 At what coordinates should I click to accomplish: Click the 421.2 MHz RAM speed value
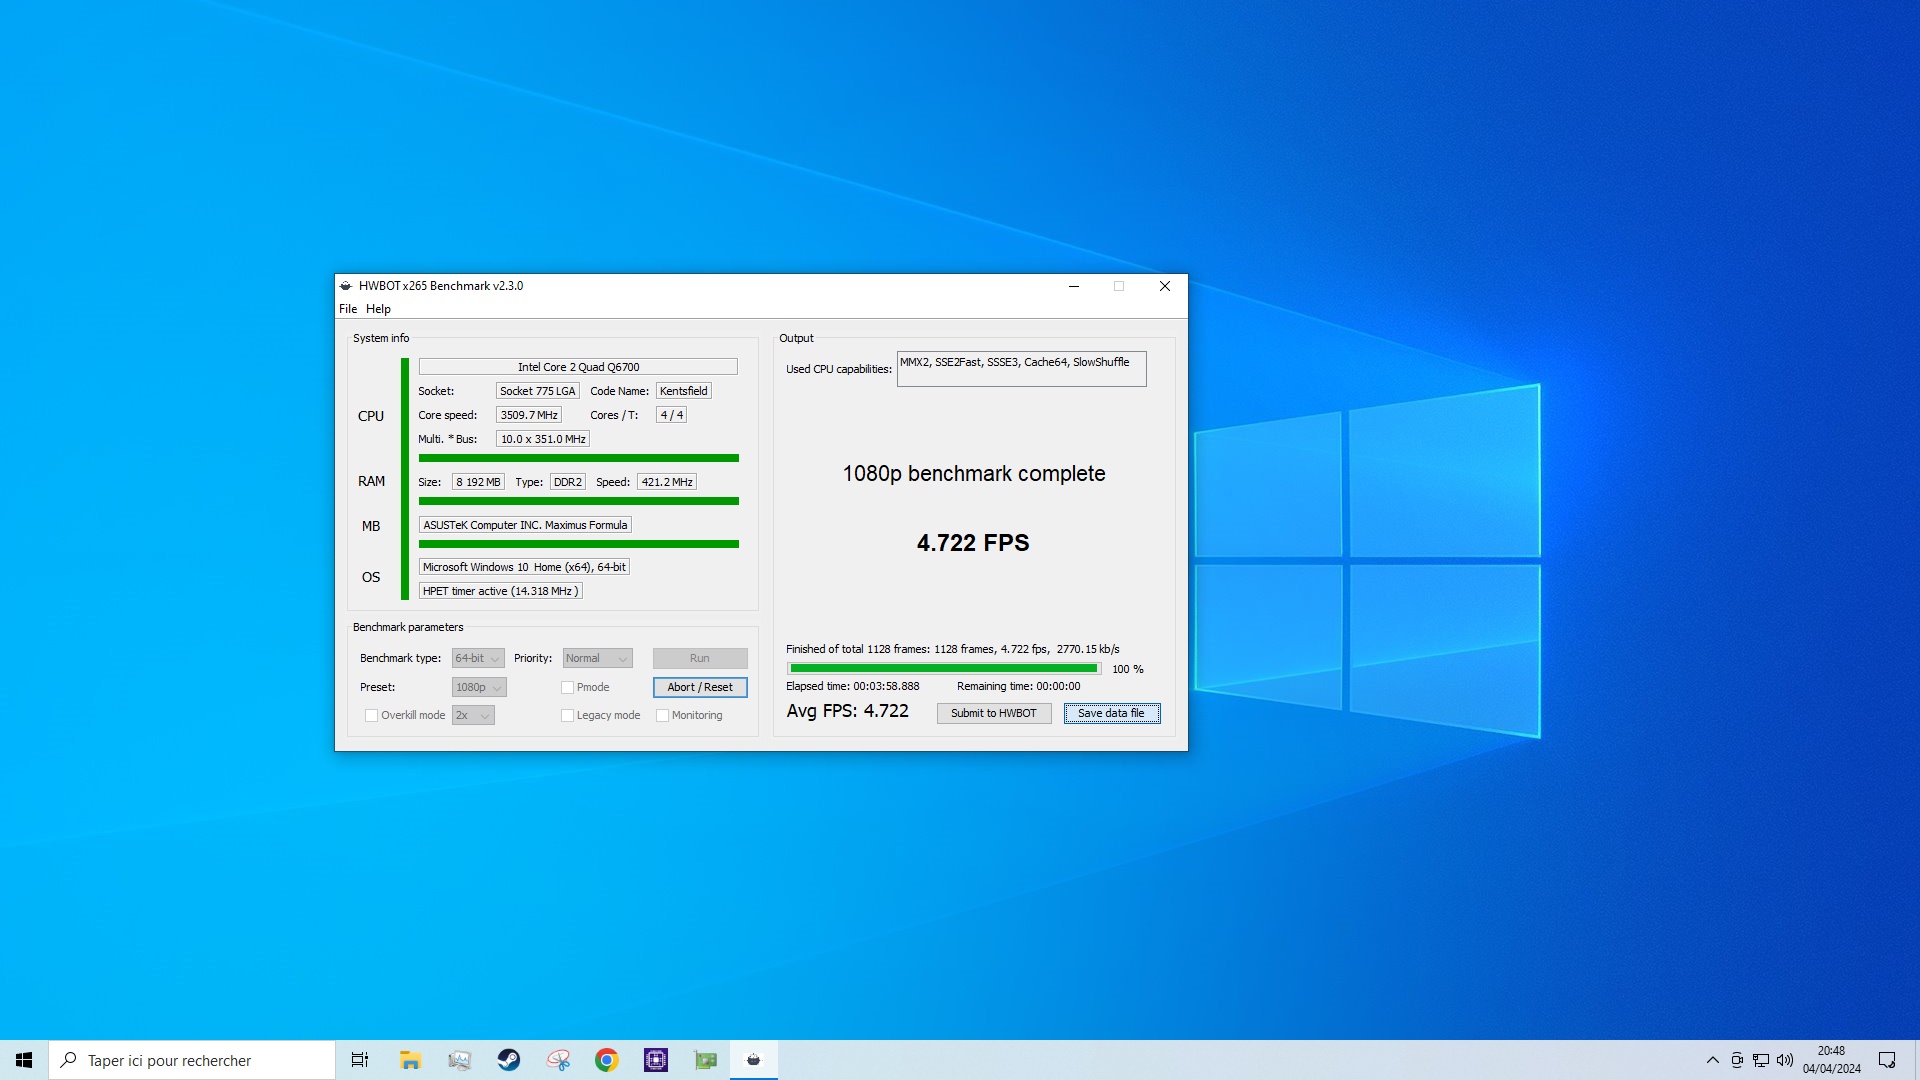[x=667, y=482]
